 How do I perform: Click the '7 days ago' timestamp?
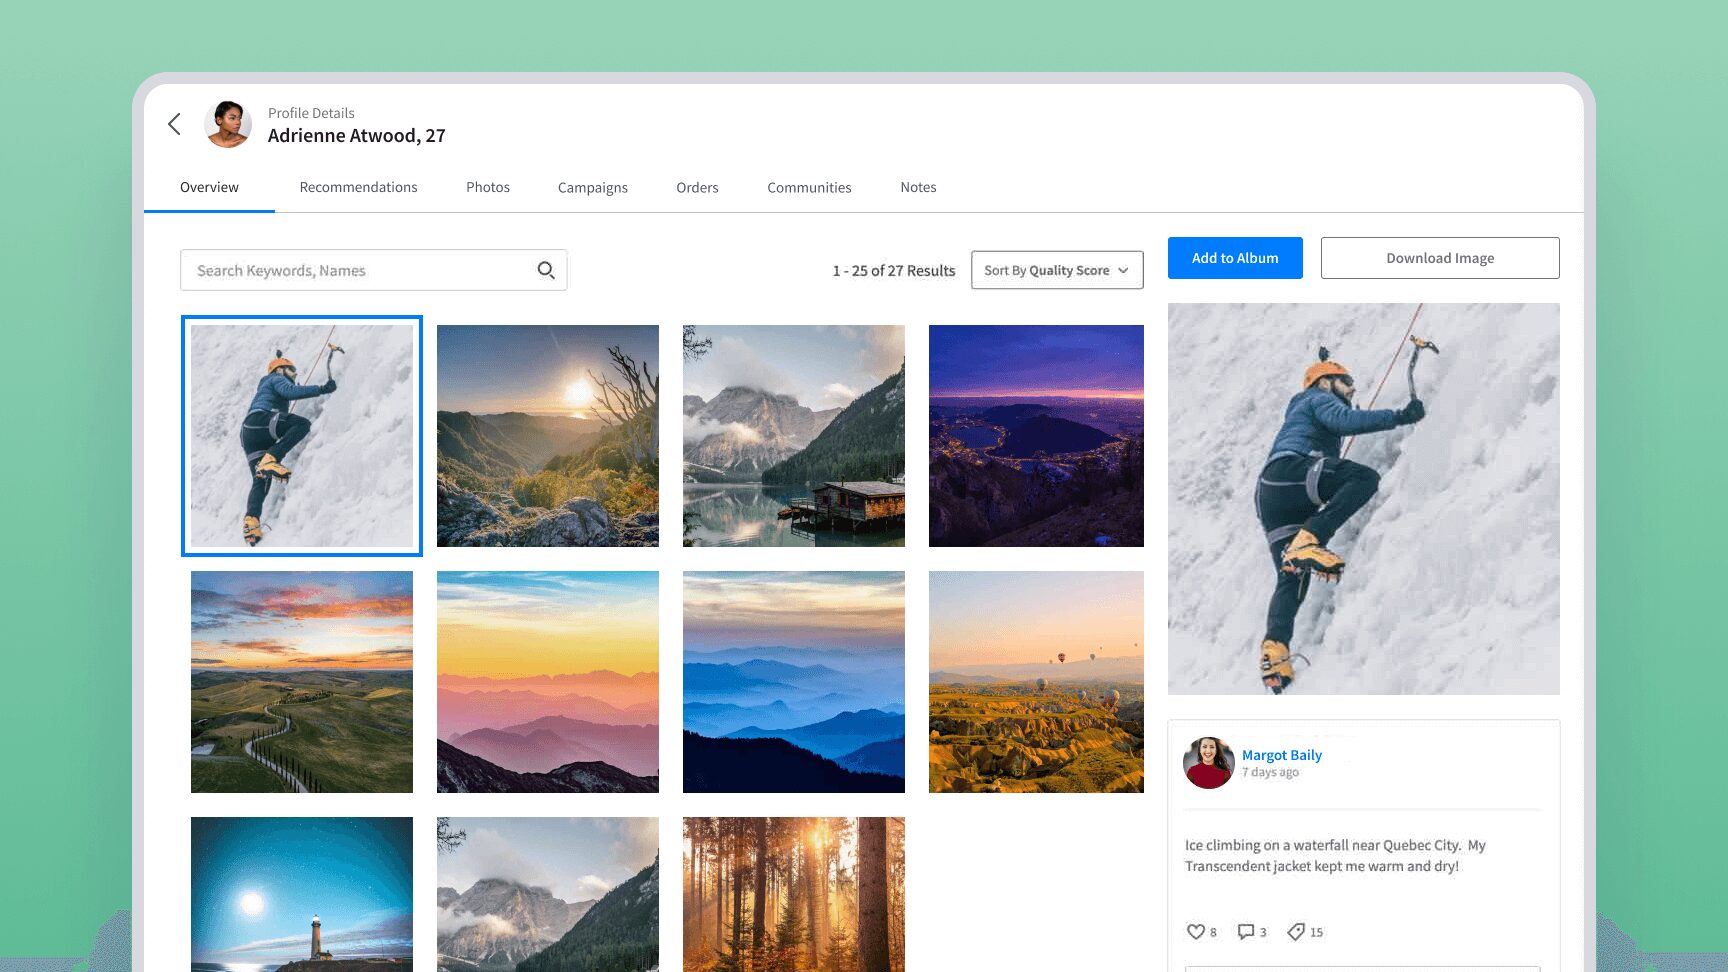(1270, 772)
